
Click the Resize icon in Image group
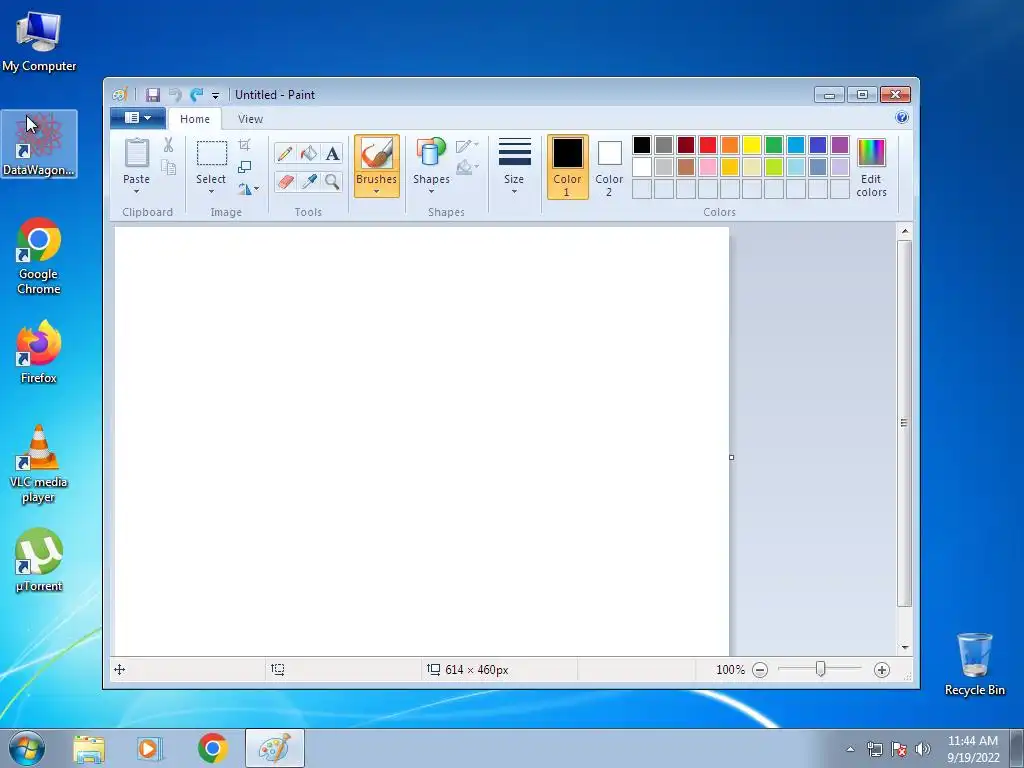click(244, 167)
